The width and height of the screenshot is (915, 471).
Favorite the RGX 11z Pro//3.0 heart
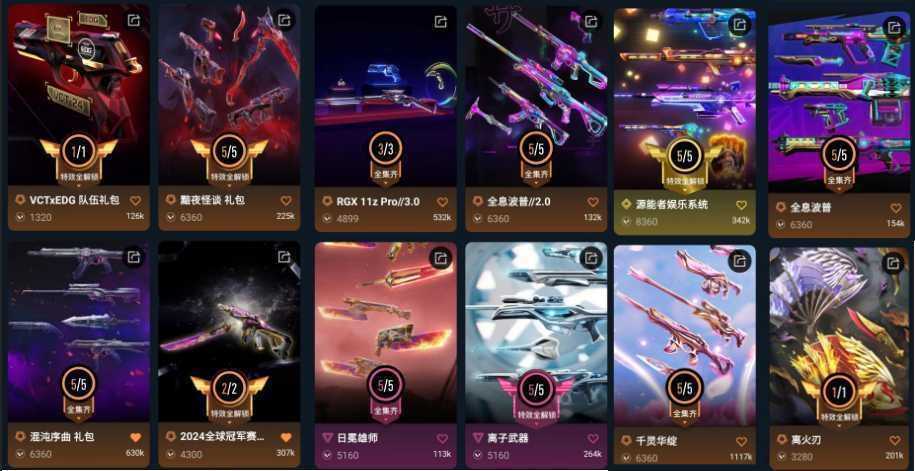pos(442,202)
